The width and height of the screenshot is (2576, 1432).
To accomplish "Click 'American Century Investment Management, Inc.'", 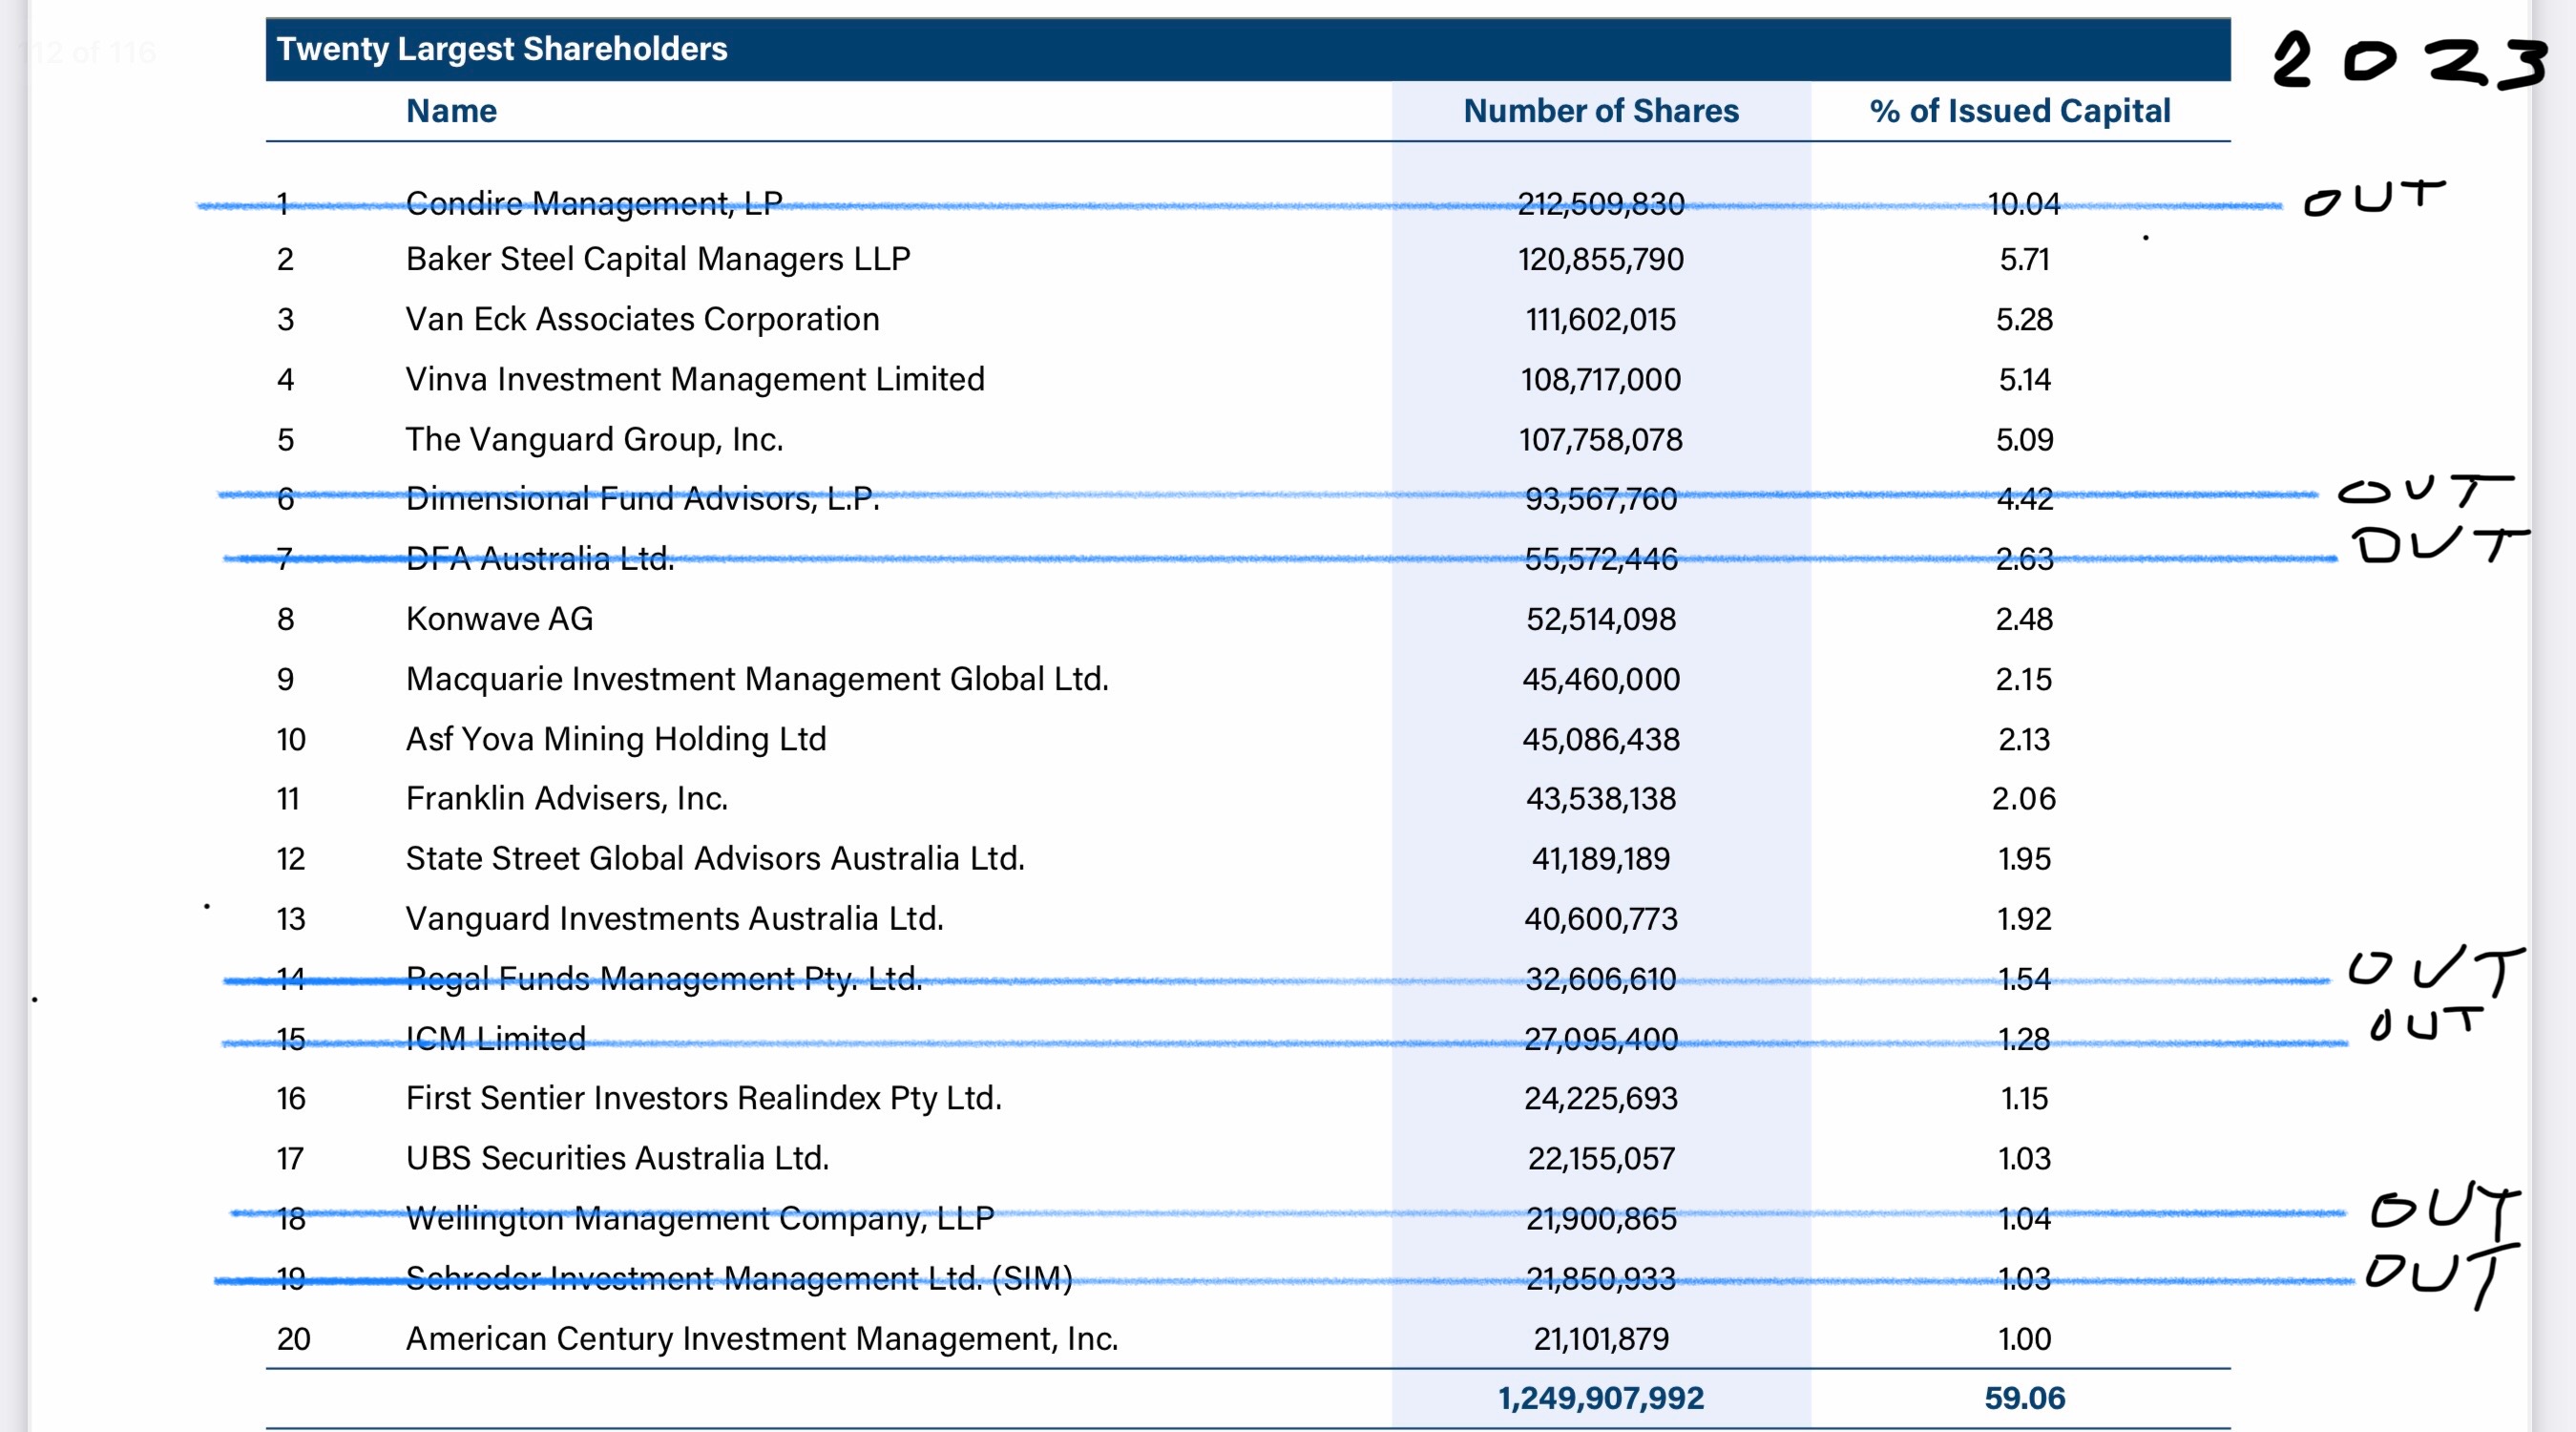I will pos(762,1338).
